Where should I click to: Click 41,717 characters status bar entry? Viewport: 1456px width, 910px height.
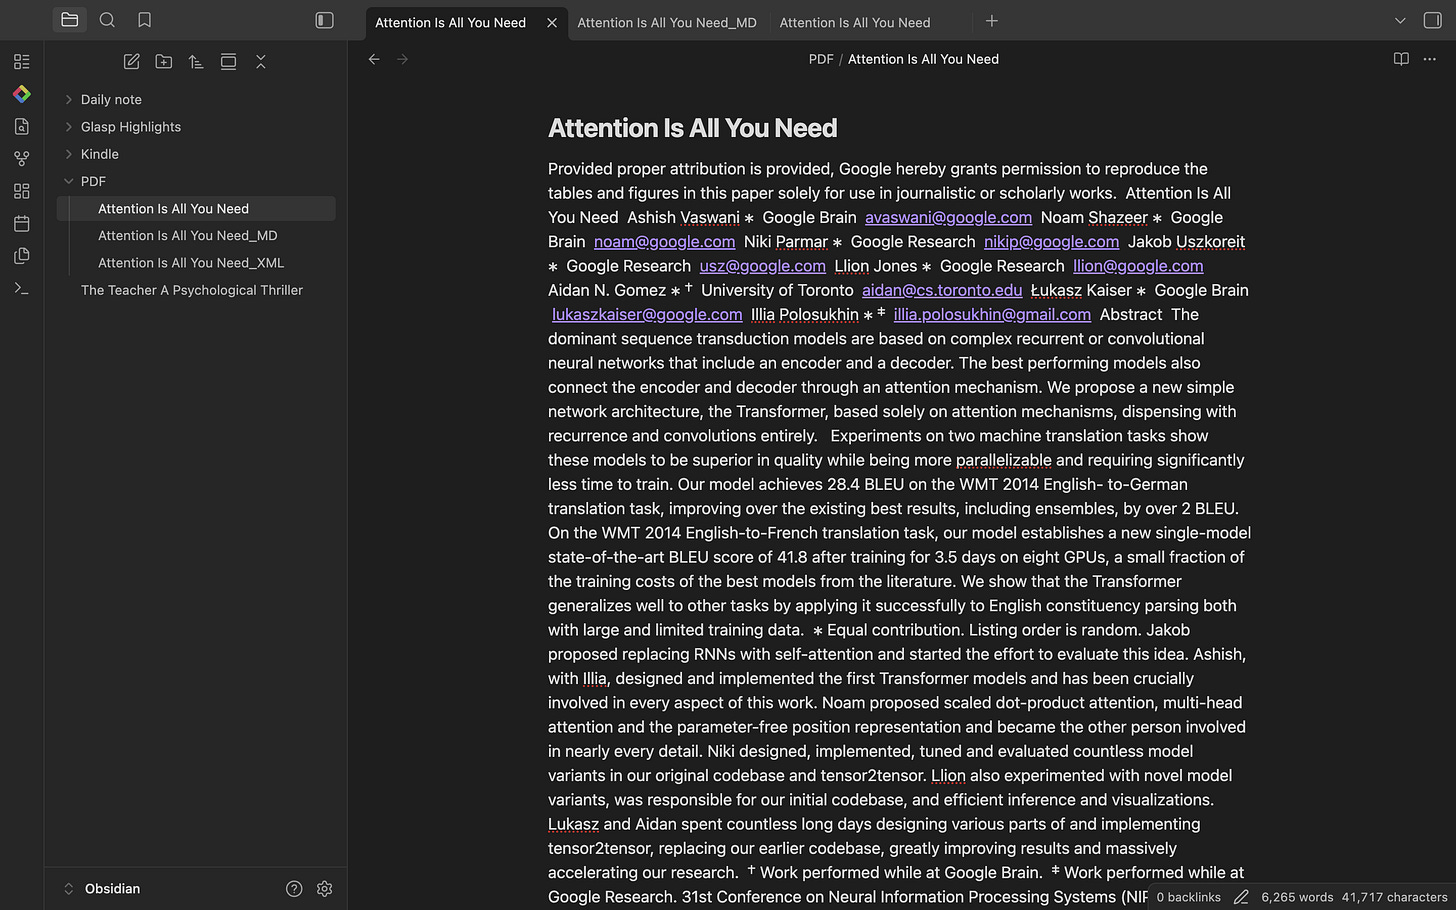point(1394,898)
